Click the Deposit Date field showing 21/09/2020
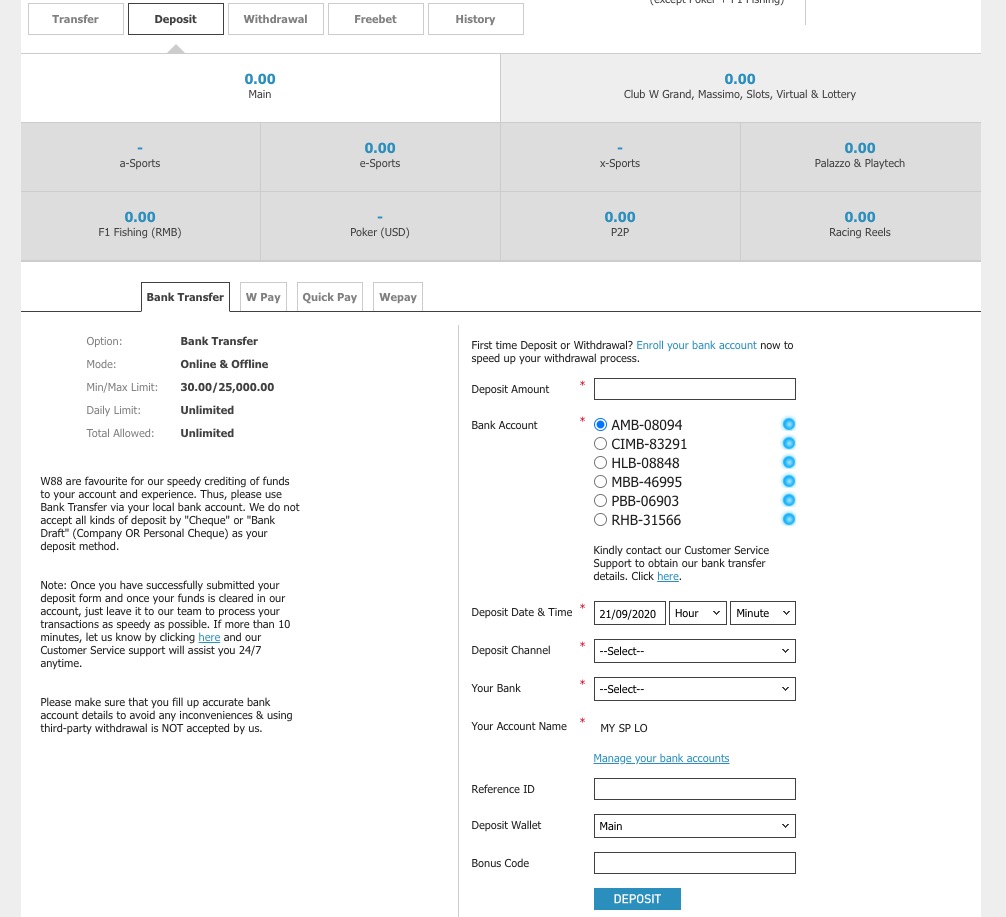The image size is (1006, 917). pos(630,613)
